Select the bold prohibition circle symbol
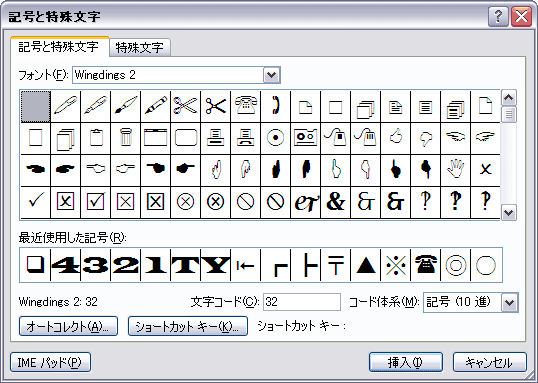Viewport: 538px width, 383px height. 276,202
